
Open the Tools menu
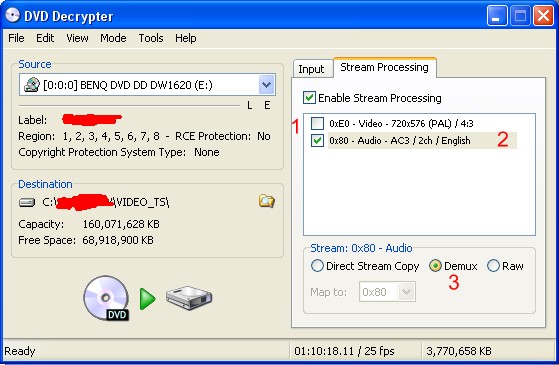[x=151, y=38]
